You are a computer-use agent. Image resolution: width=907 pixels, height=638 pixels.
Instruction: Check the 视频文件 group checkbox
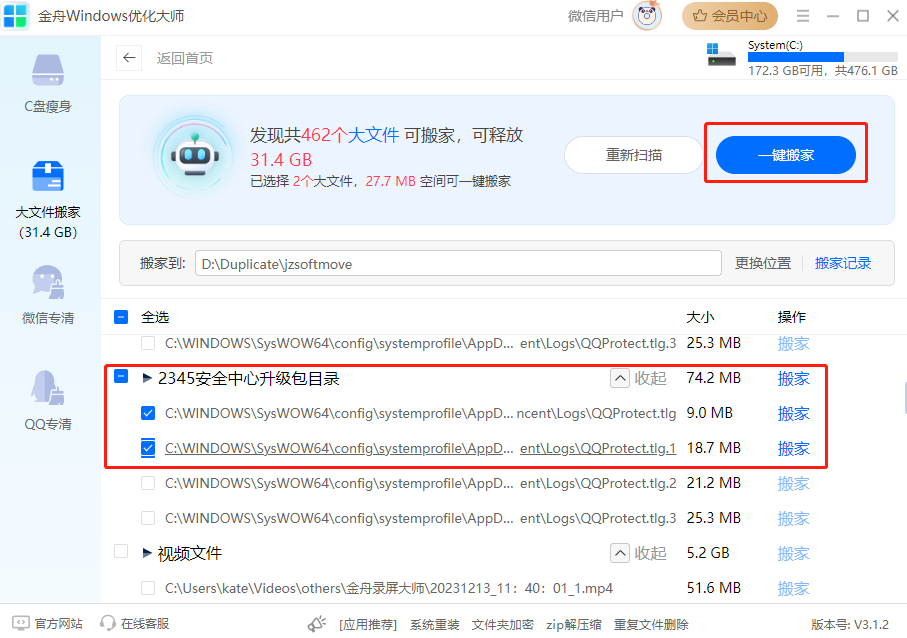pos(121,551)
